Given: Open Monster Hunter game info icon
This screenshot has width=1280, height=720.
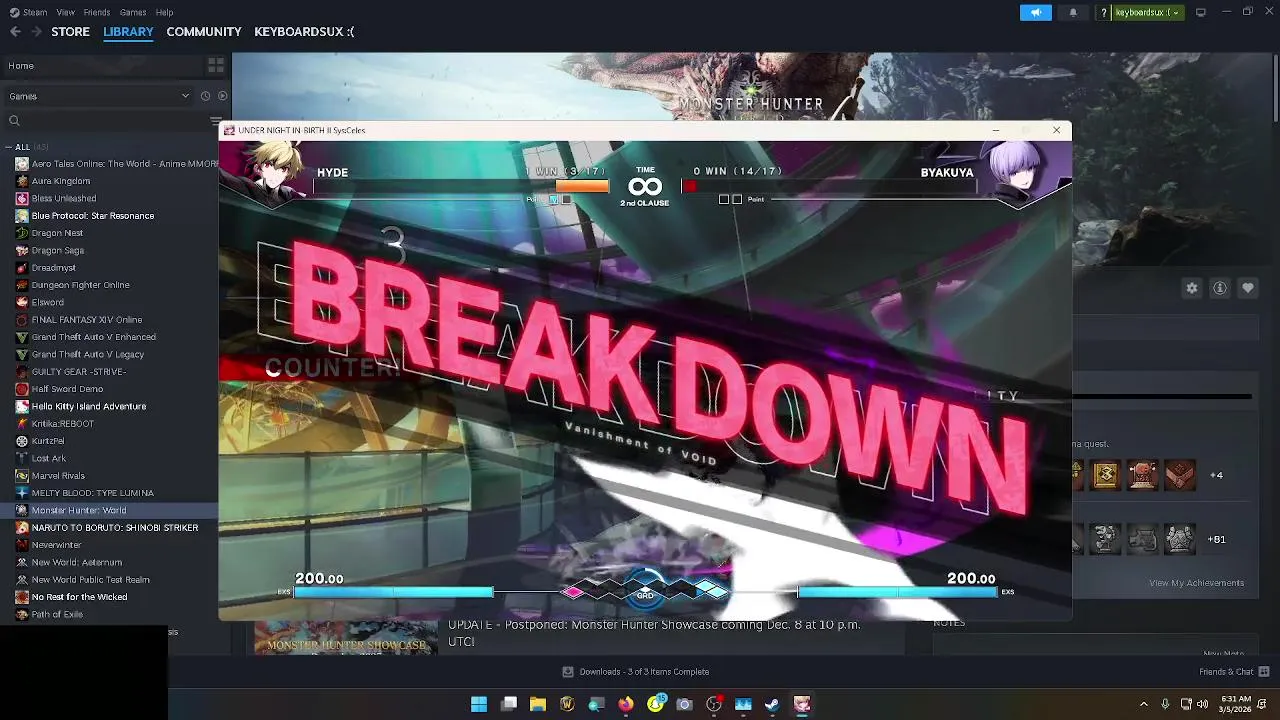Looking at the screenshot, I should tap(1220, 288).
